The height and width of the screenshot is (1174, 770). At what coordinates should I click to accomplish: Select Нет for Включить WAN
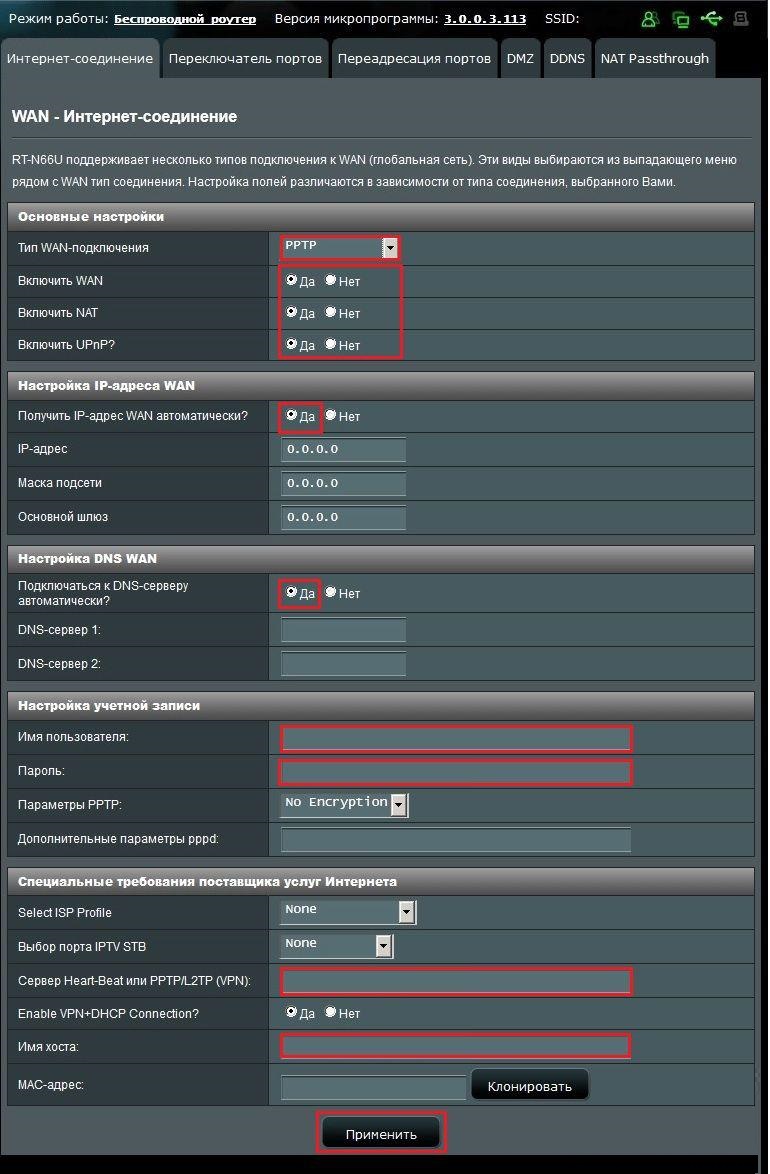330,281
